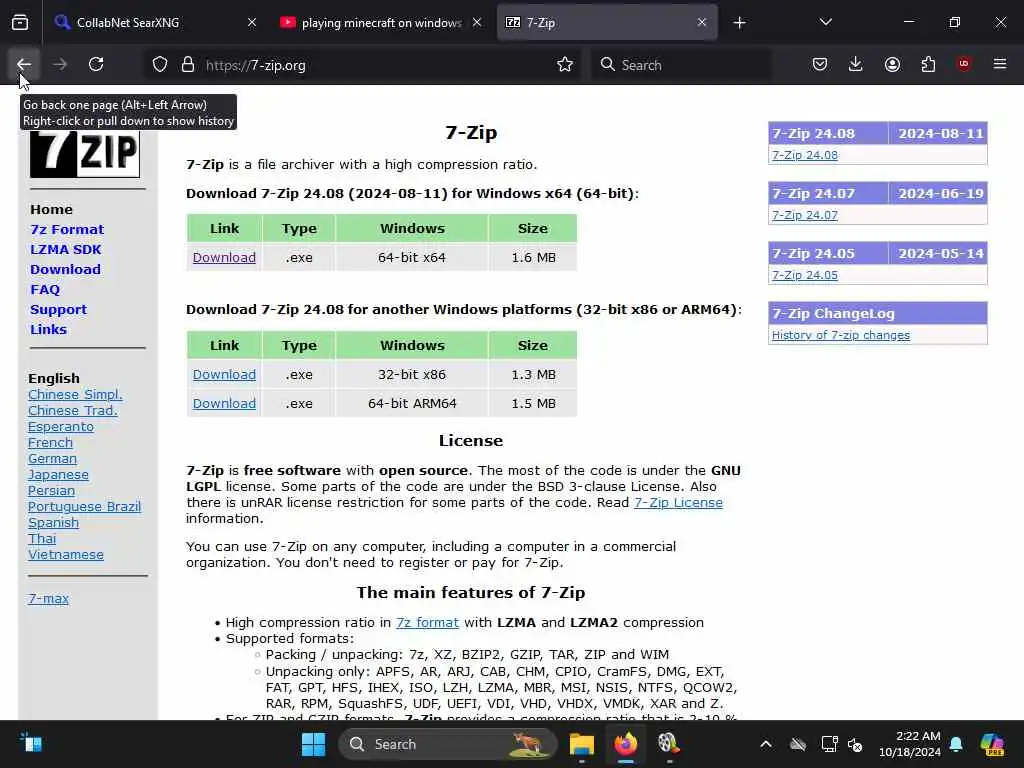Viewport: 1024px width, 768px height.
Task: Click the taskbar Search box
Action: pos(448,744)
